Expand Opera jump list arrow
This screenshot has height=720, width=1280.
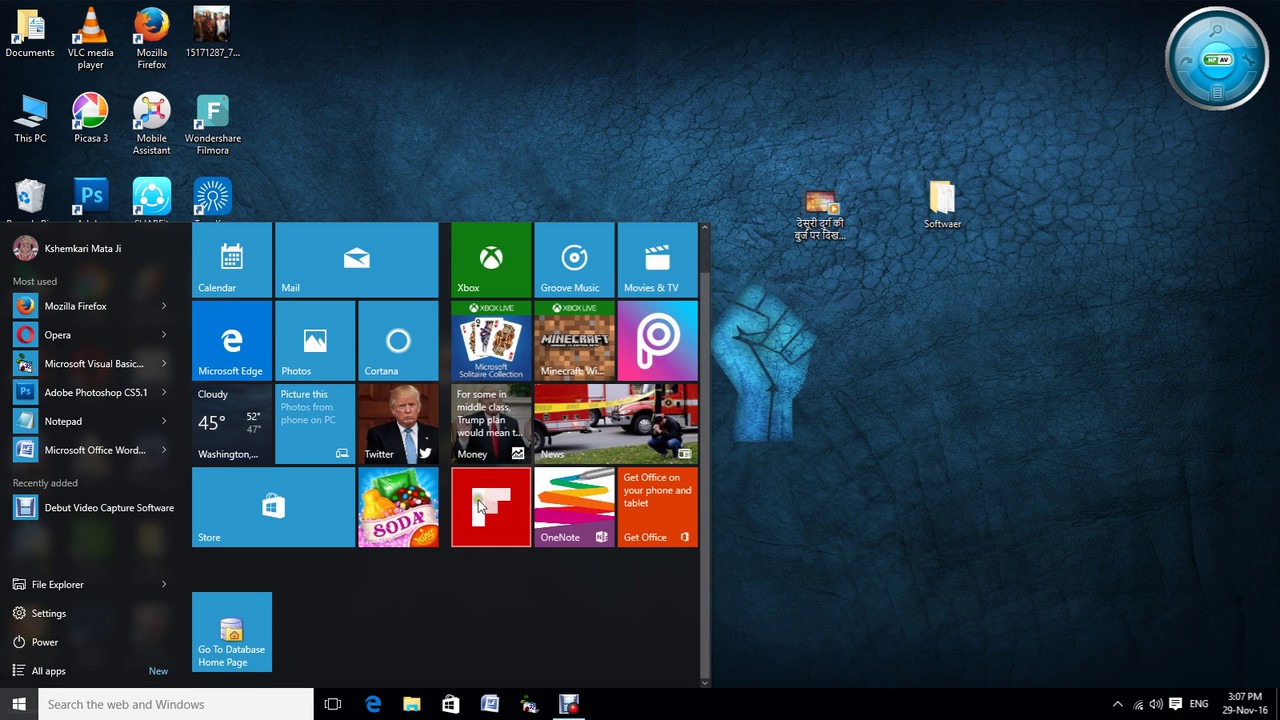pyautogui.click(x=164, y=335)
